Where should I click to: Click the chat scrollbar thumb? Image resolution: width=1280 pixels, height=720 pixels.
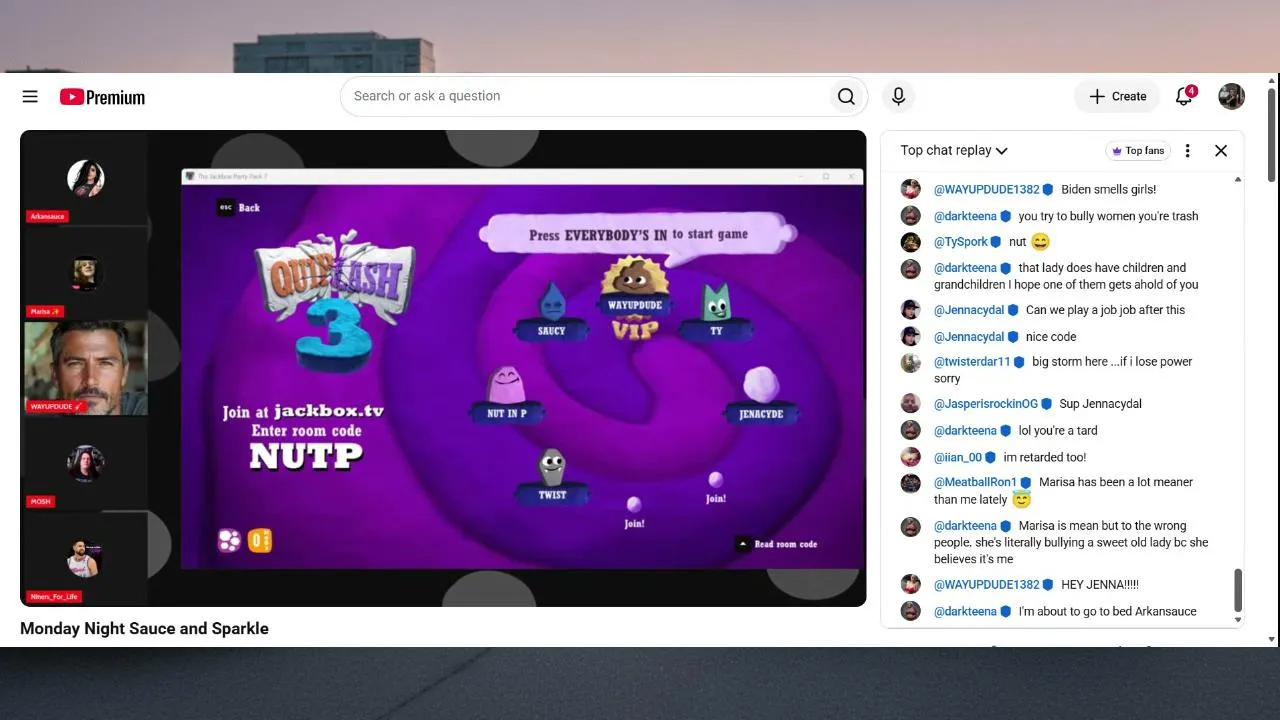pyautogui.click(x=1238, y=590)
